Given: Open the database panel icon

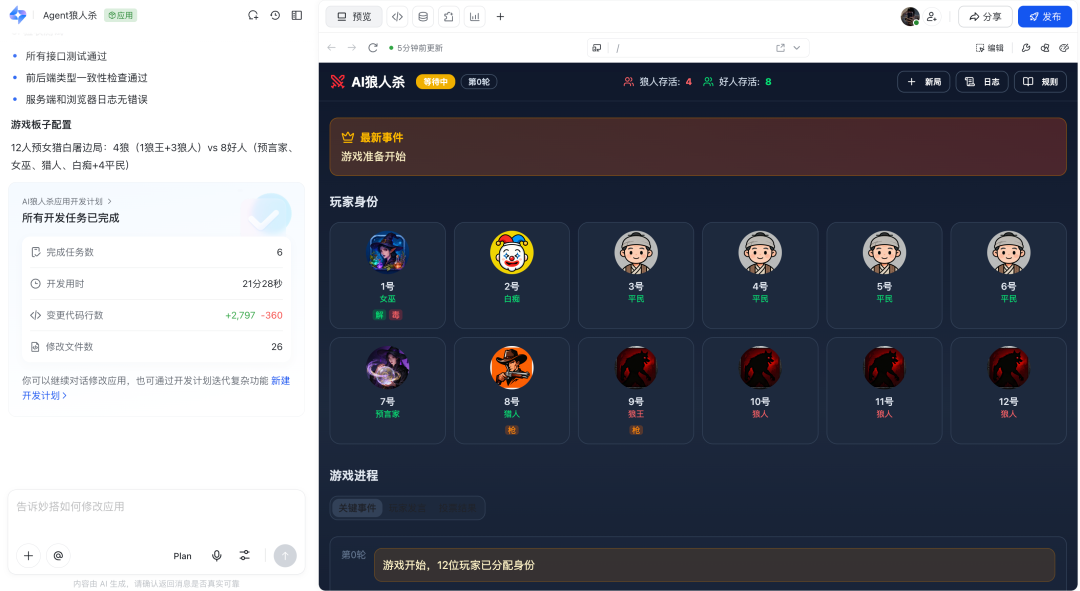Looking at the screenshot, I should point(423,17).
